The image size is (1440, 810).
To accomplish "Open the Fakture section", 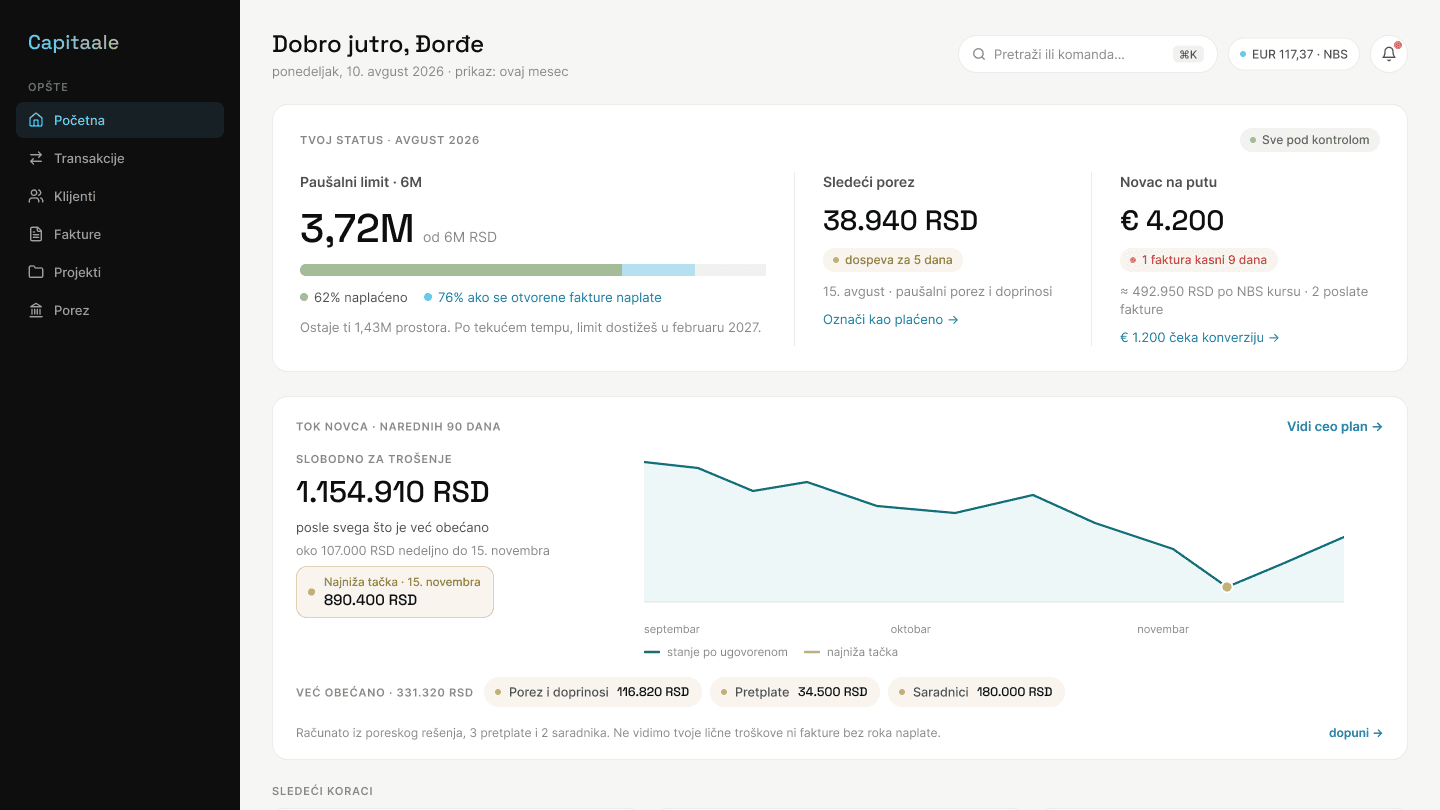I will (x=120, y=234).
